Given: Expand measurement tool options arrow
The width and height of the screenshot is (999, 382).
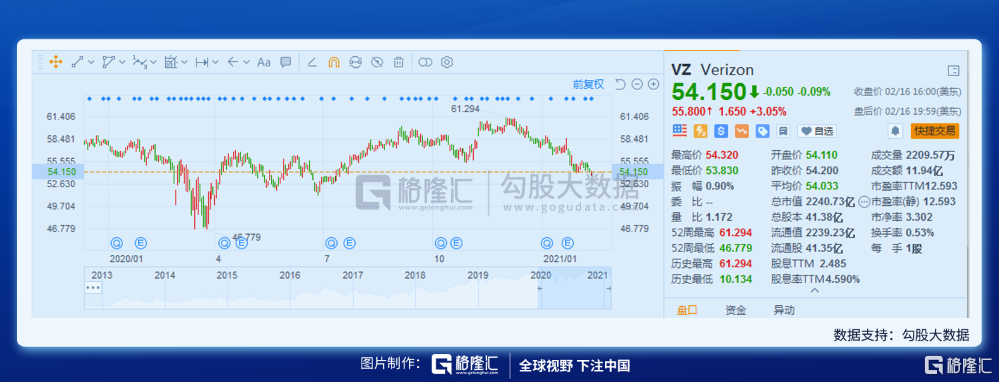Looking at the screenshot, I should pyautogui.click(x=185, y=62).
